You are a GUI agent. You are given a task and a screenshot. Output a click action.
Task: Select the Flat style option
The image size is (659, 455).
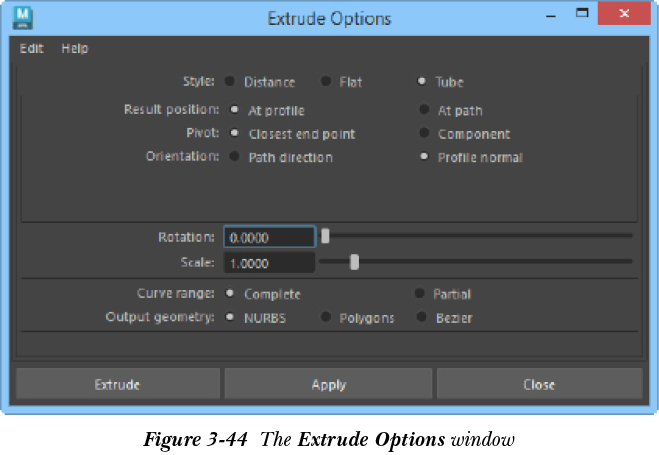click(326, 82)
